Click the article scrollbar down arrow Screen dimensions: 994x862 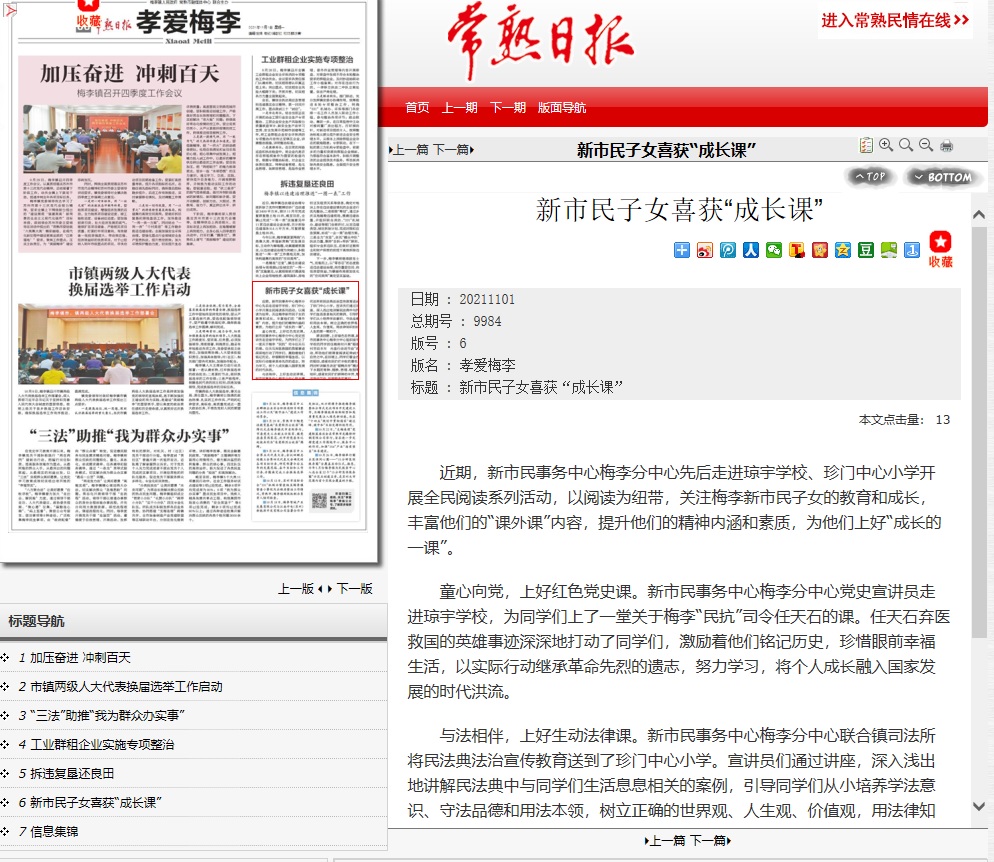[979, 807]
